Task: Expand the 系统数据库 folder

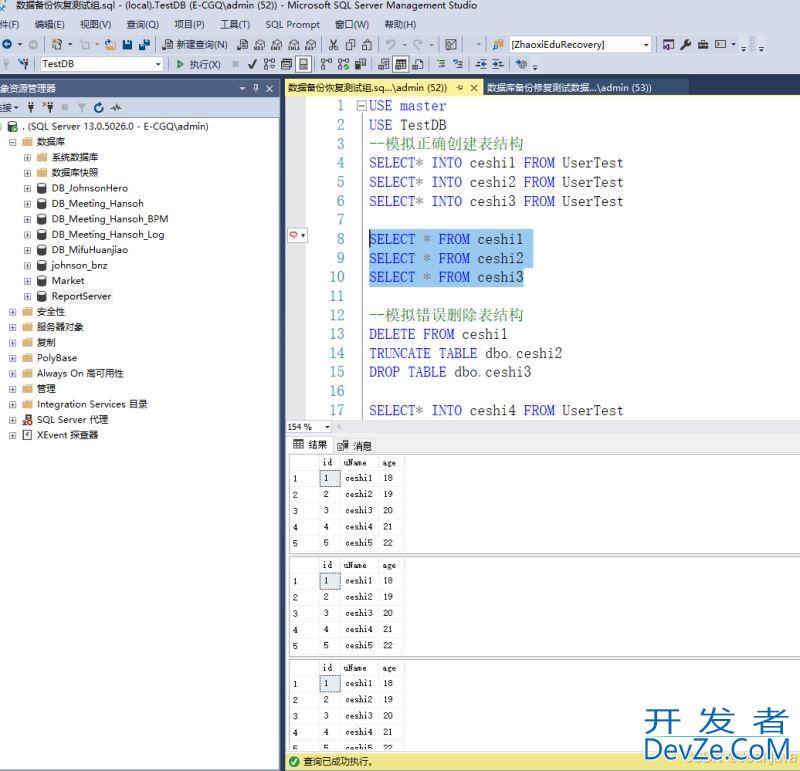Action: click(28, 158)
